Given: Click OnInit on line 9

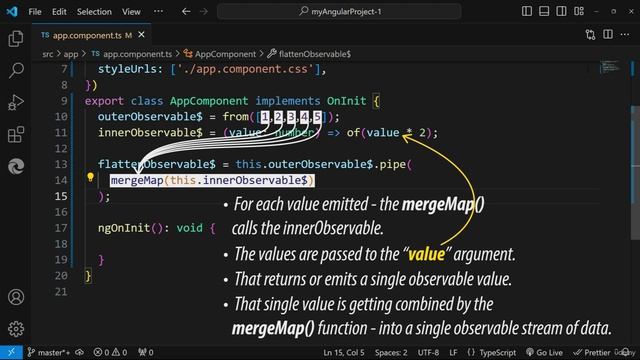Looking at the screenshot, I should click(346, 101).
